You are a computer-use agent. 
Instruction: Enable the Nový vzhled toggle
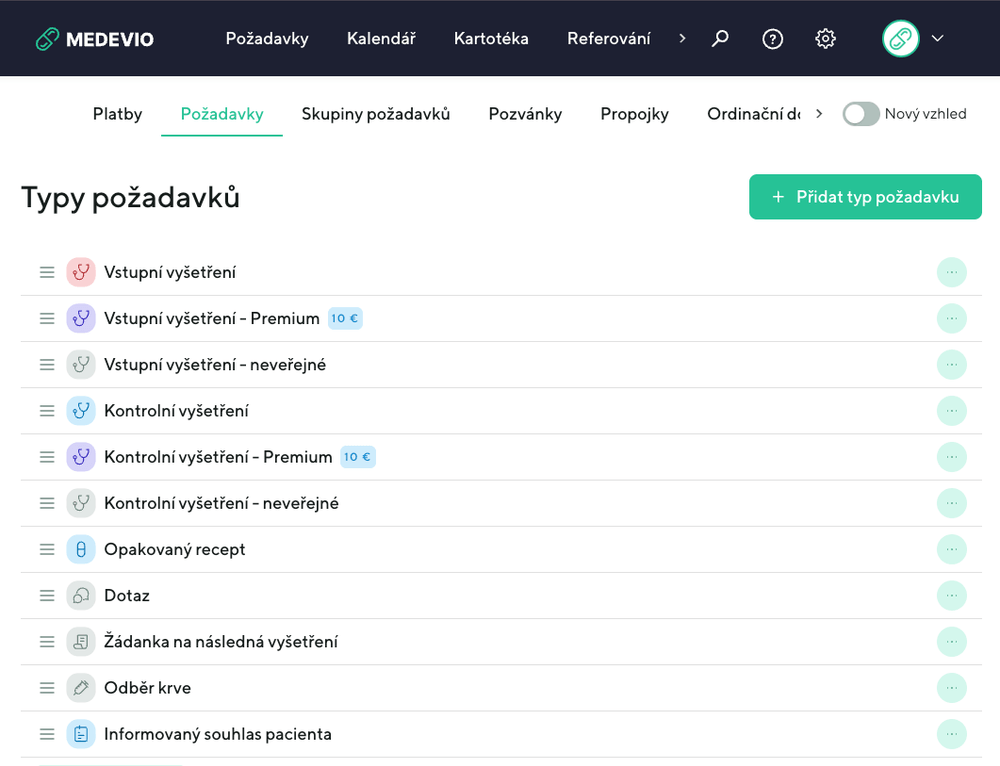point(860,114)
